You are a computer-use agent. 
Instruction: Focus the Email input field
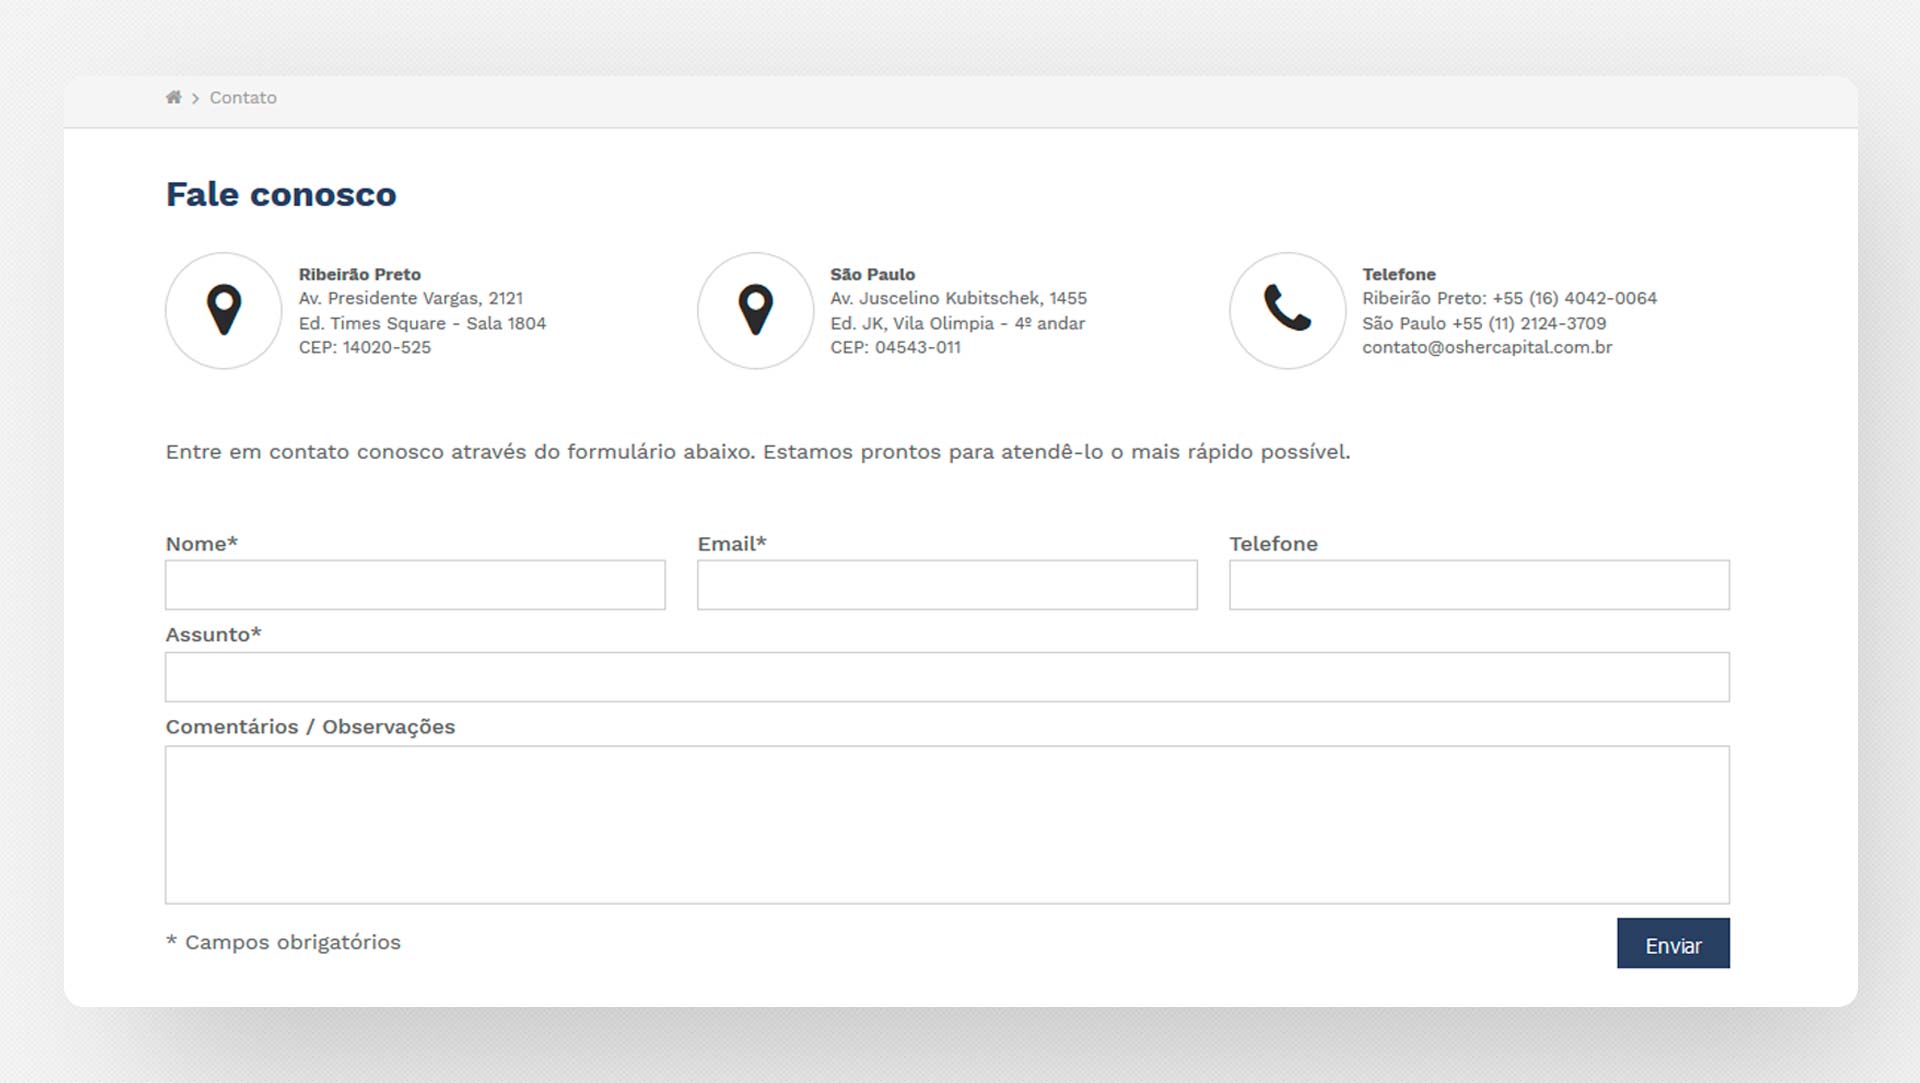(947, 585)
